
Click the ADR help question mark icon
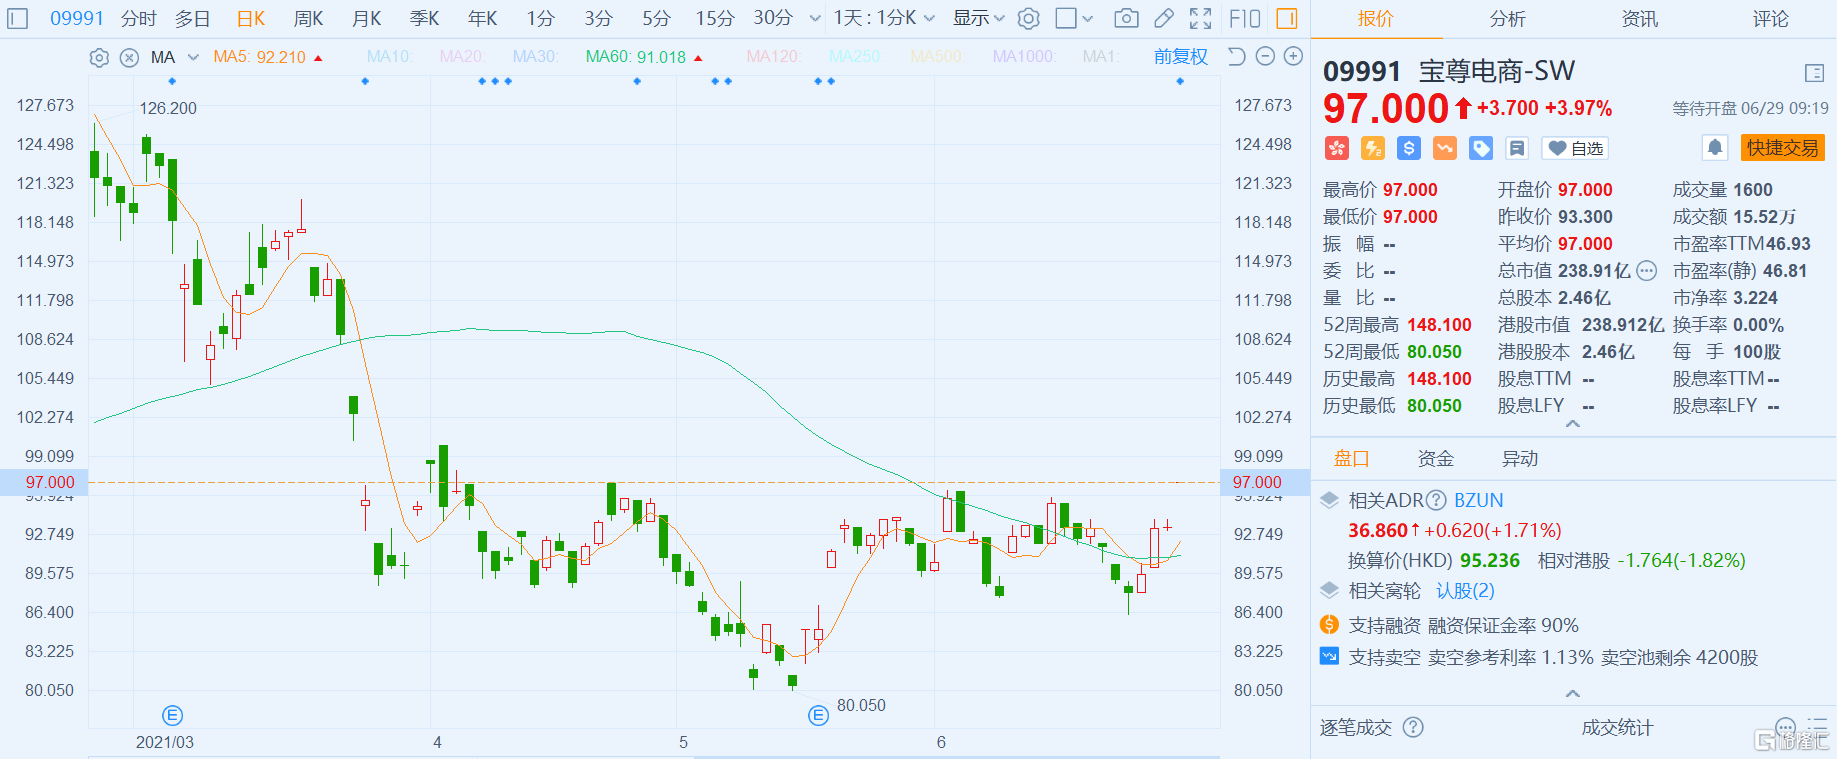[x=1436, y=500]
